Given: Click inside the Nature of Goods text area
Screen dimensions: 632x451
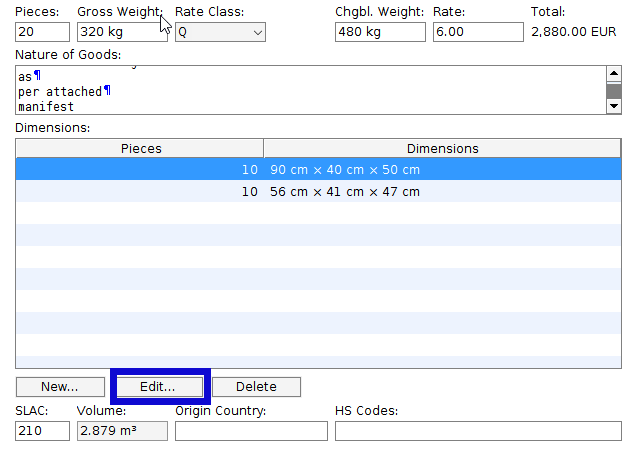Looking at the screenshot, I should 310,90.
